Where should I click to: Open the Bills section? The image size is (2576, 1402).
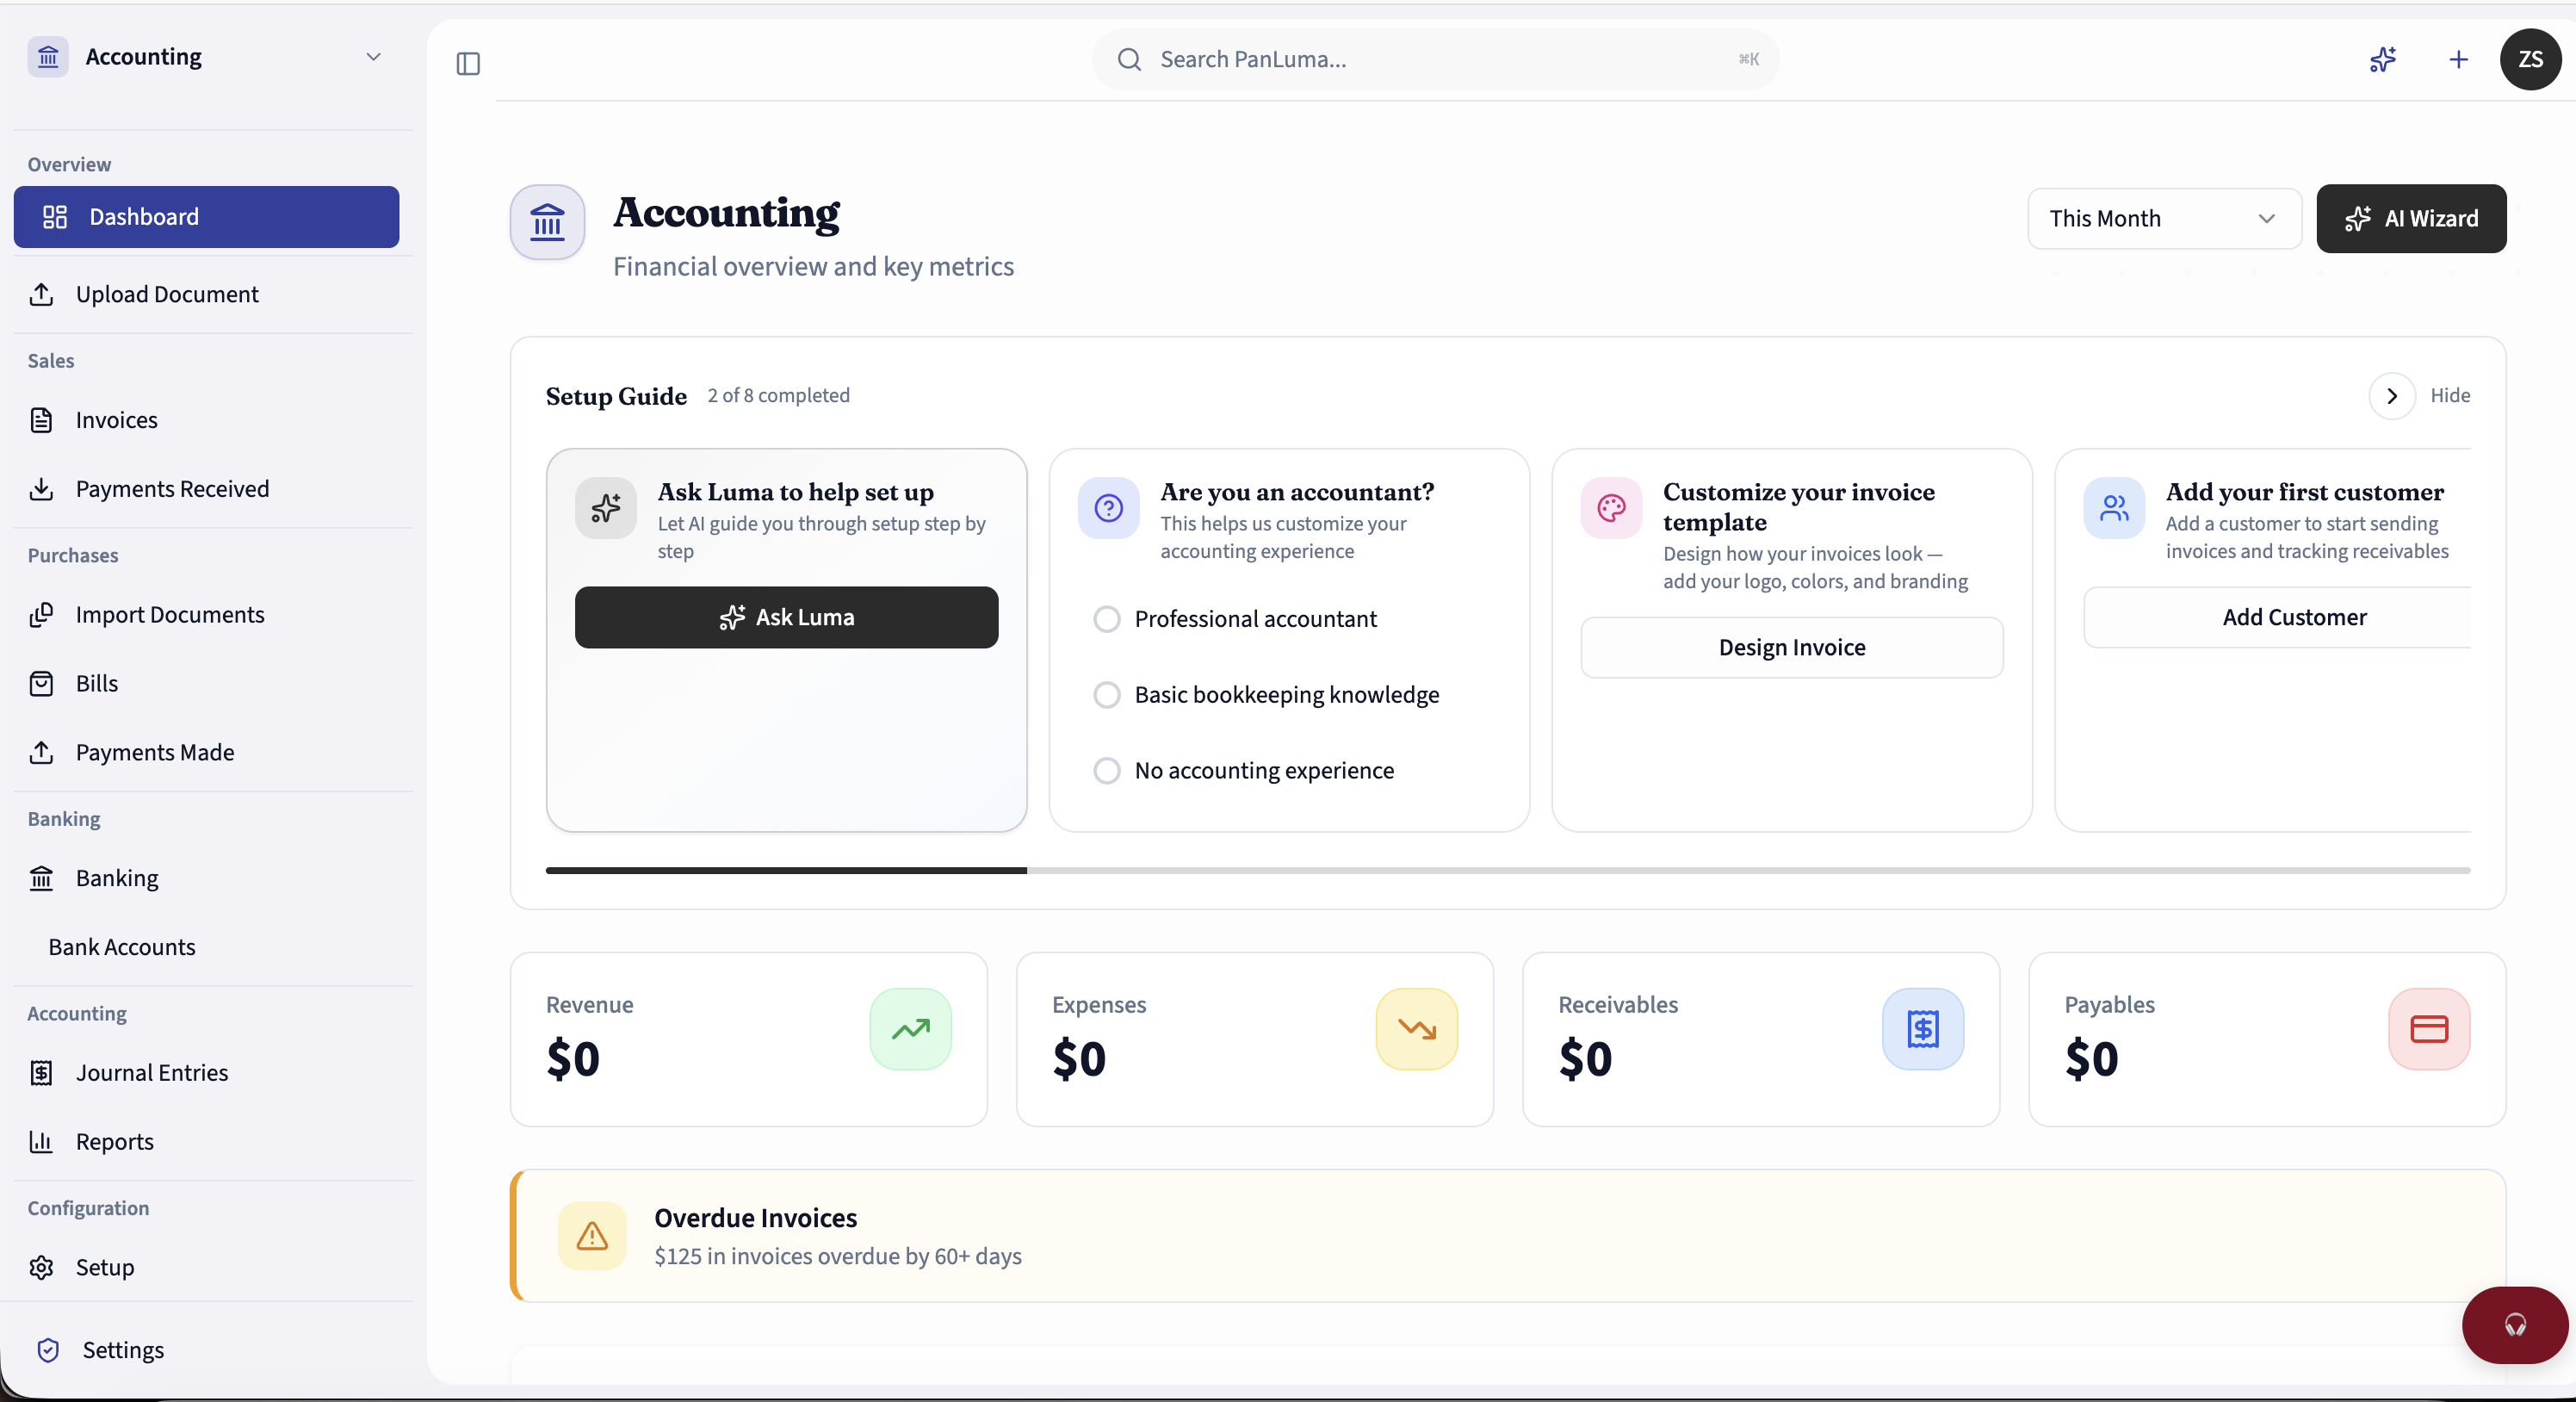(x=96, y=683)
